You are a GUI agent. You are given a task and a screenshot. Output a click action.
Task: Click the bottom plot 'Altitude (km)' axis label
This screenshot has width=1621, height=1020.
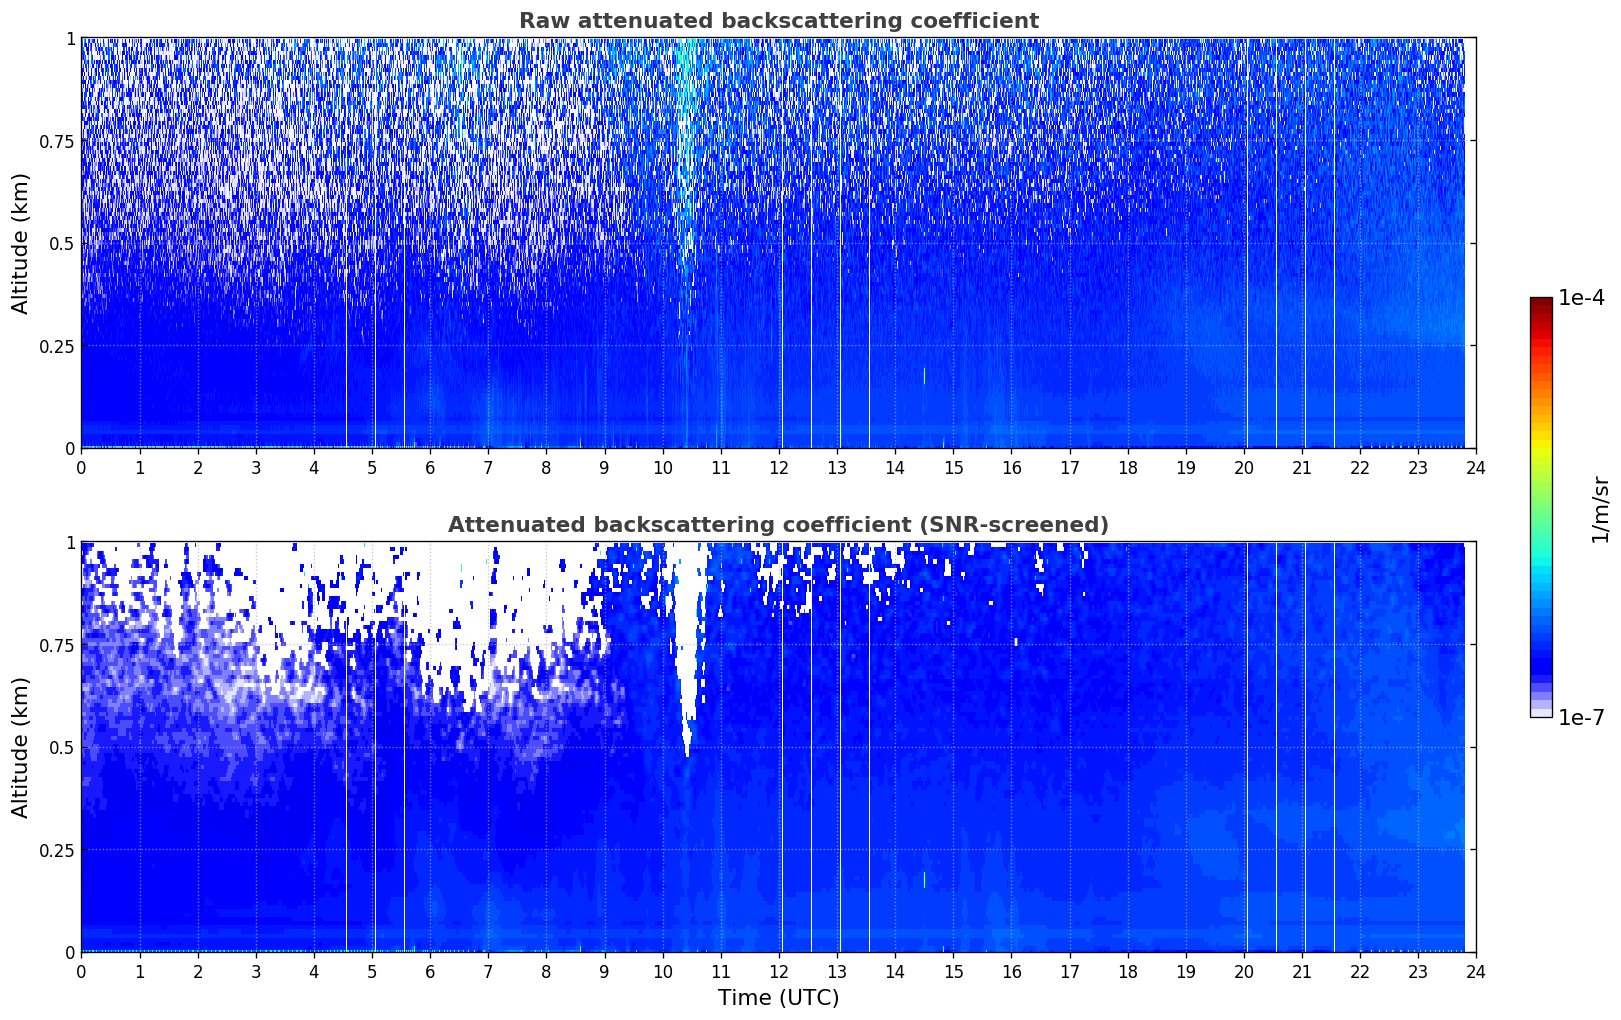pyautogui.click(x=21, y=747)
